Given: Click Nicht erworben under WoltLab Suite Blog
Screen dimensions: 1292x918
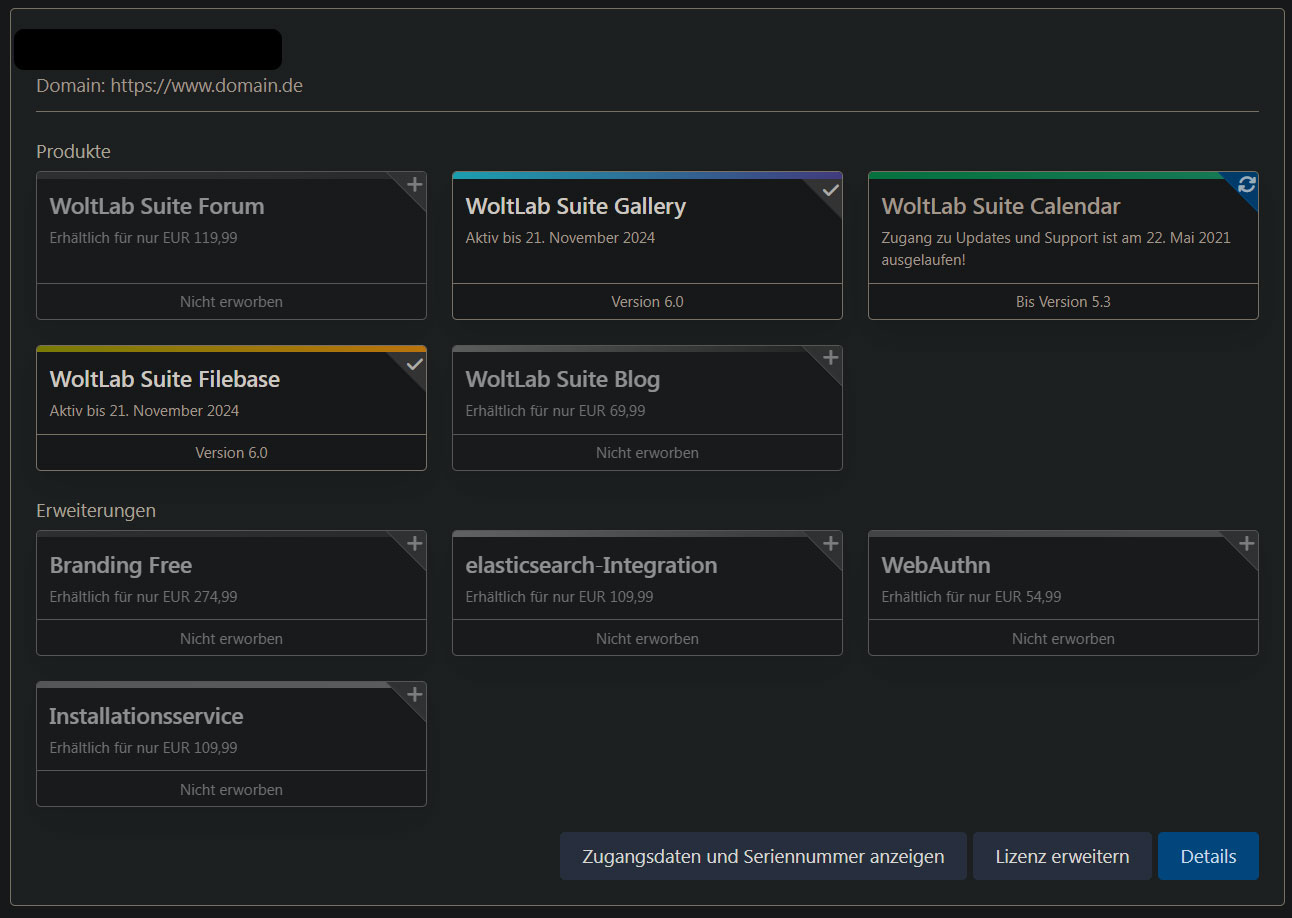Looking at the screenshot, I should [647, 452].
